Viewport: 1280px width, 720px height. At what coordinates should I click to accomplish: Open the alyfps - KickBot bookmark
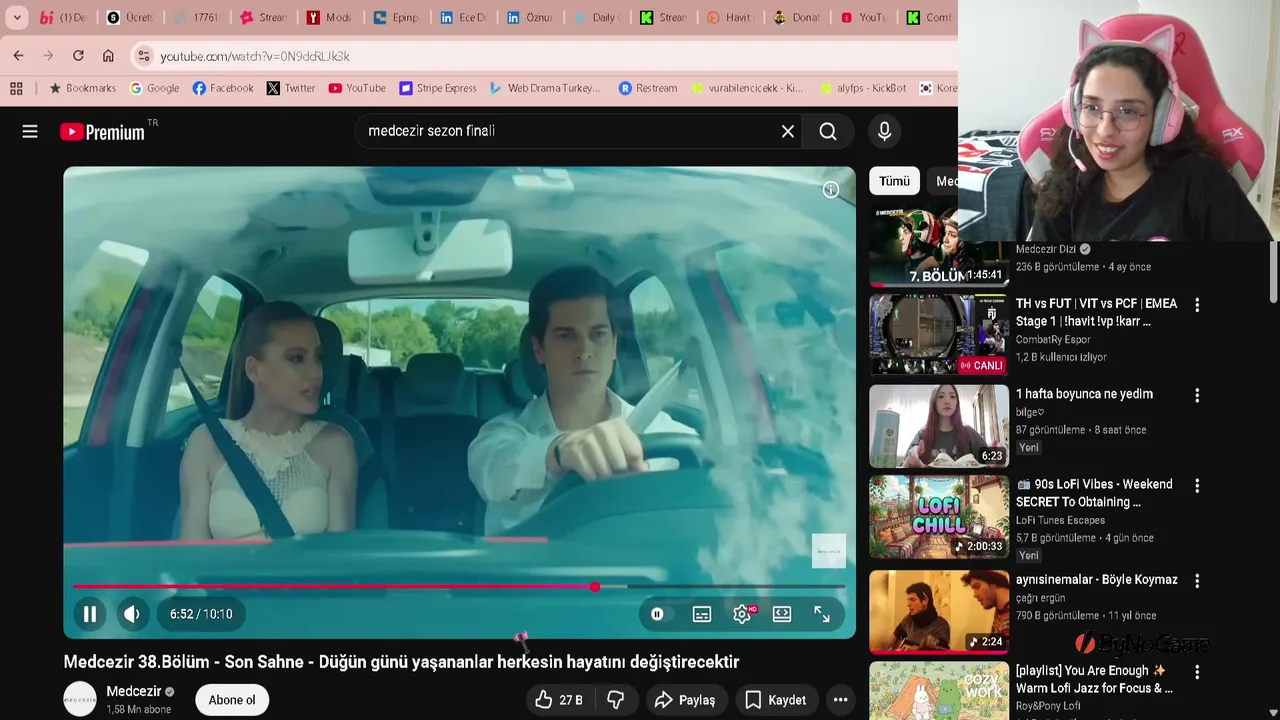pyautogui.click(x=863, y=88)
